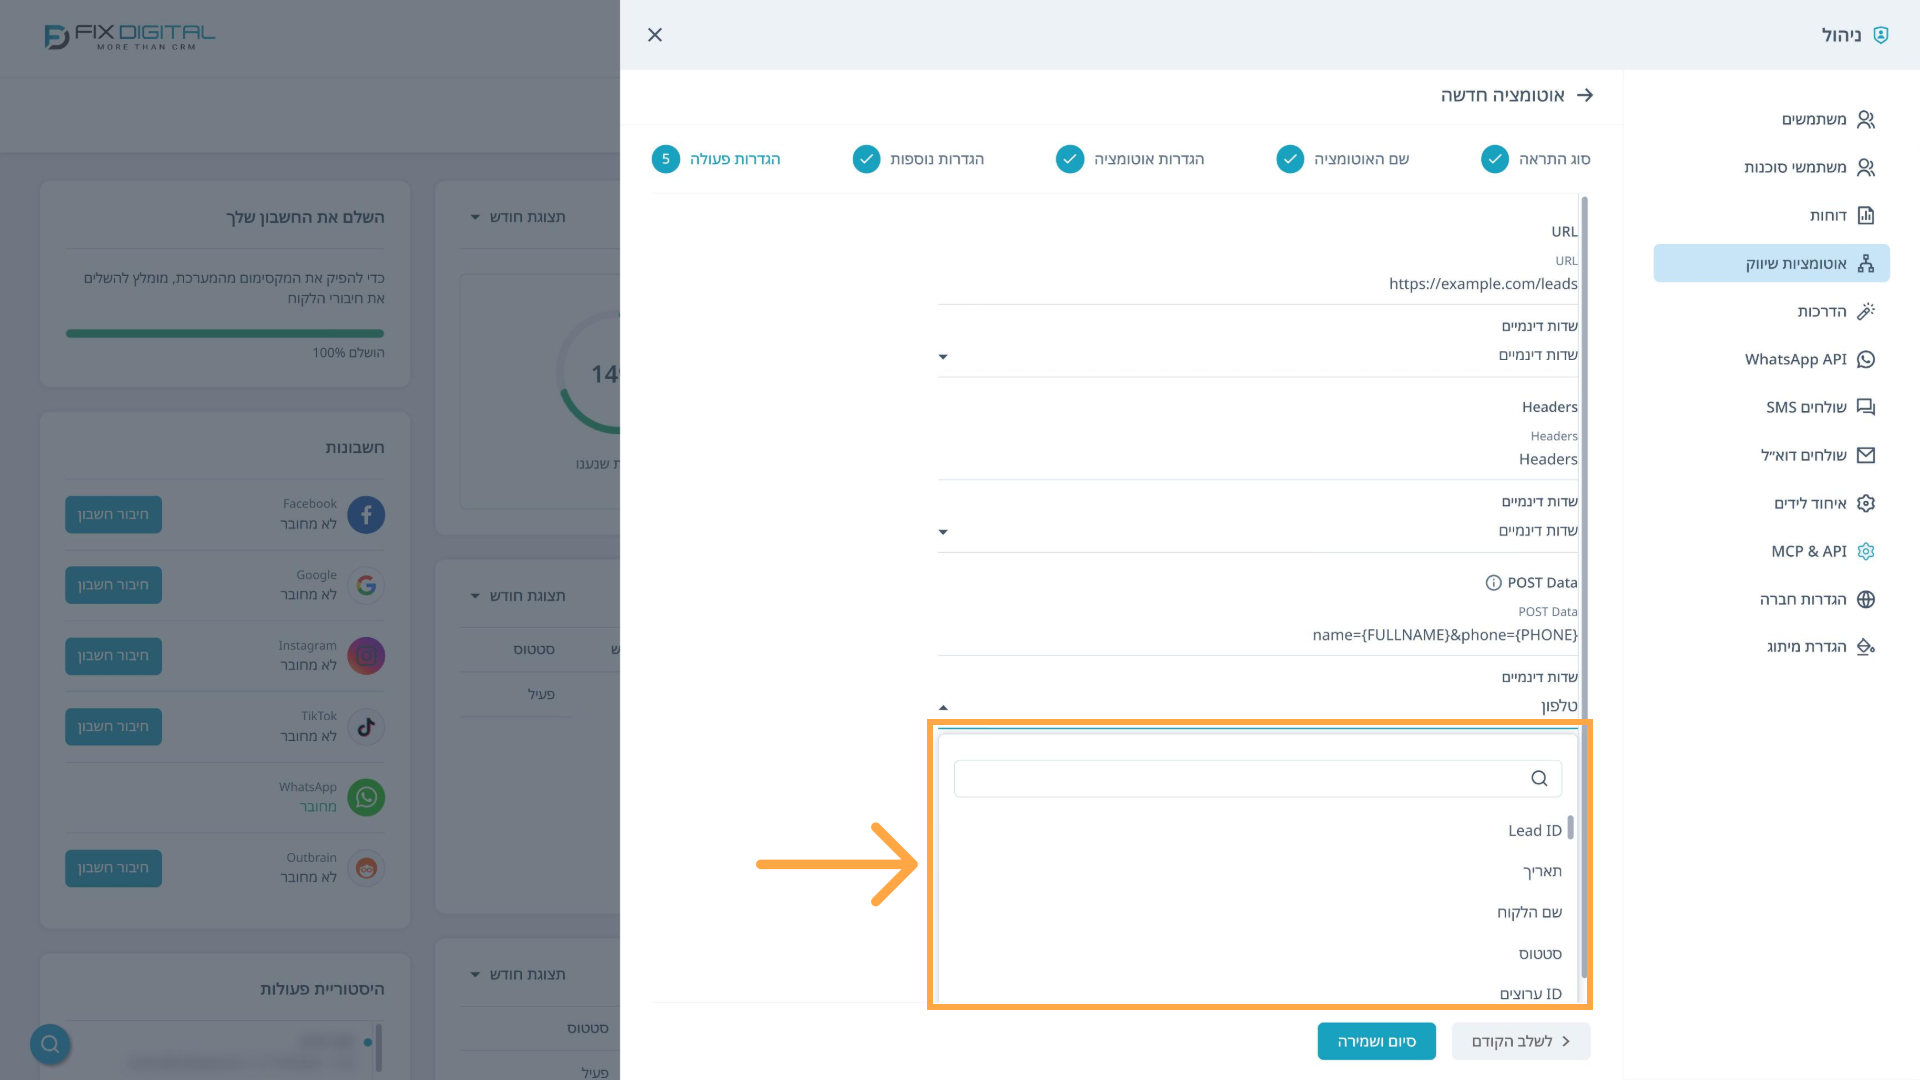Click the POST Data info icon
The height and width of the screenshot is (1080, 1920).
tap(1493, 583)
